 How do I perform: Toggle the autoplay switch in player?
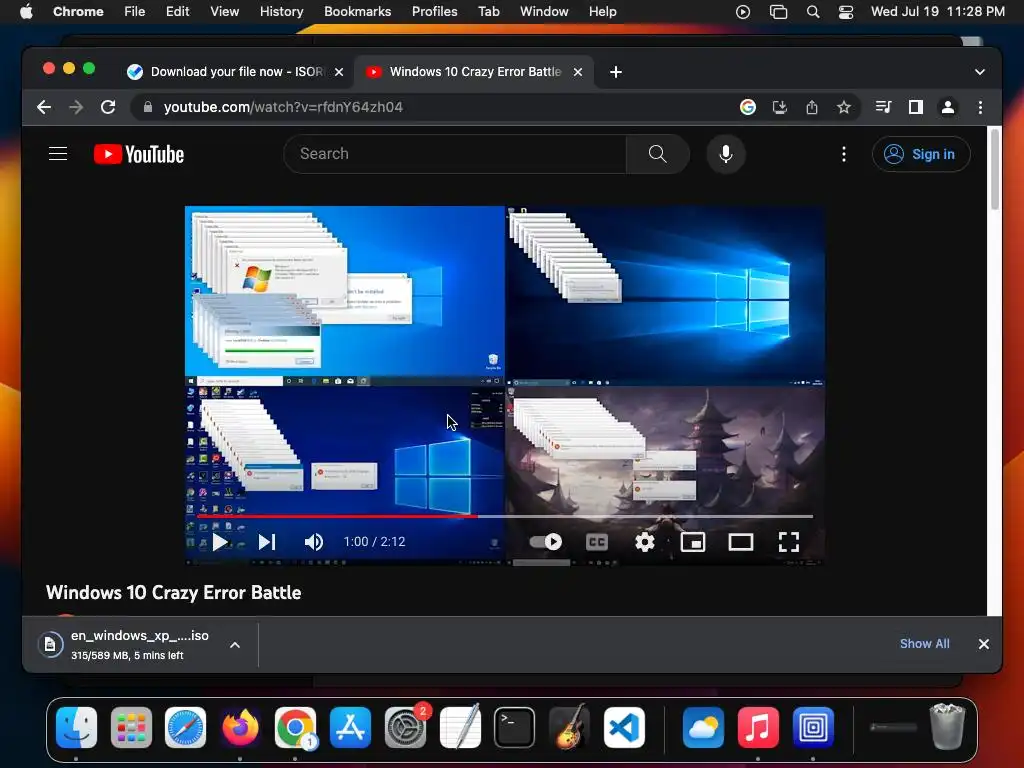545,542
